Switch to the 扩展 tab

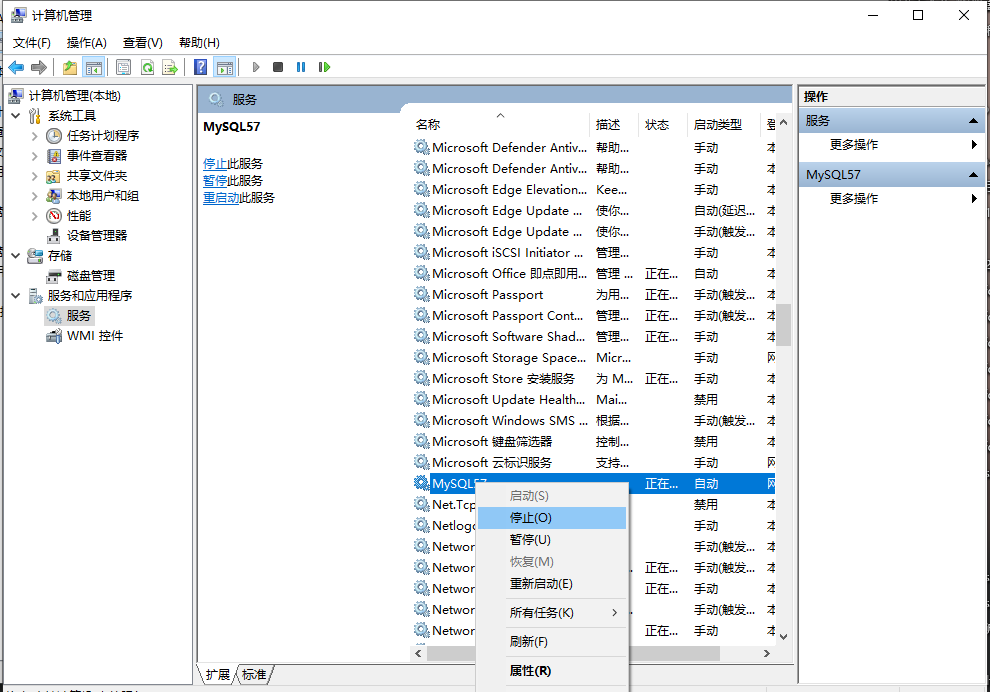(218, 675)
